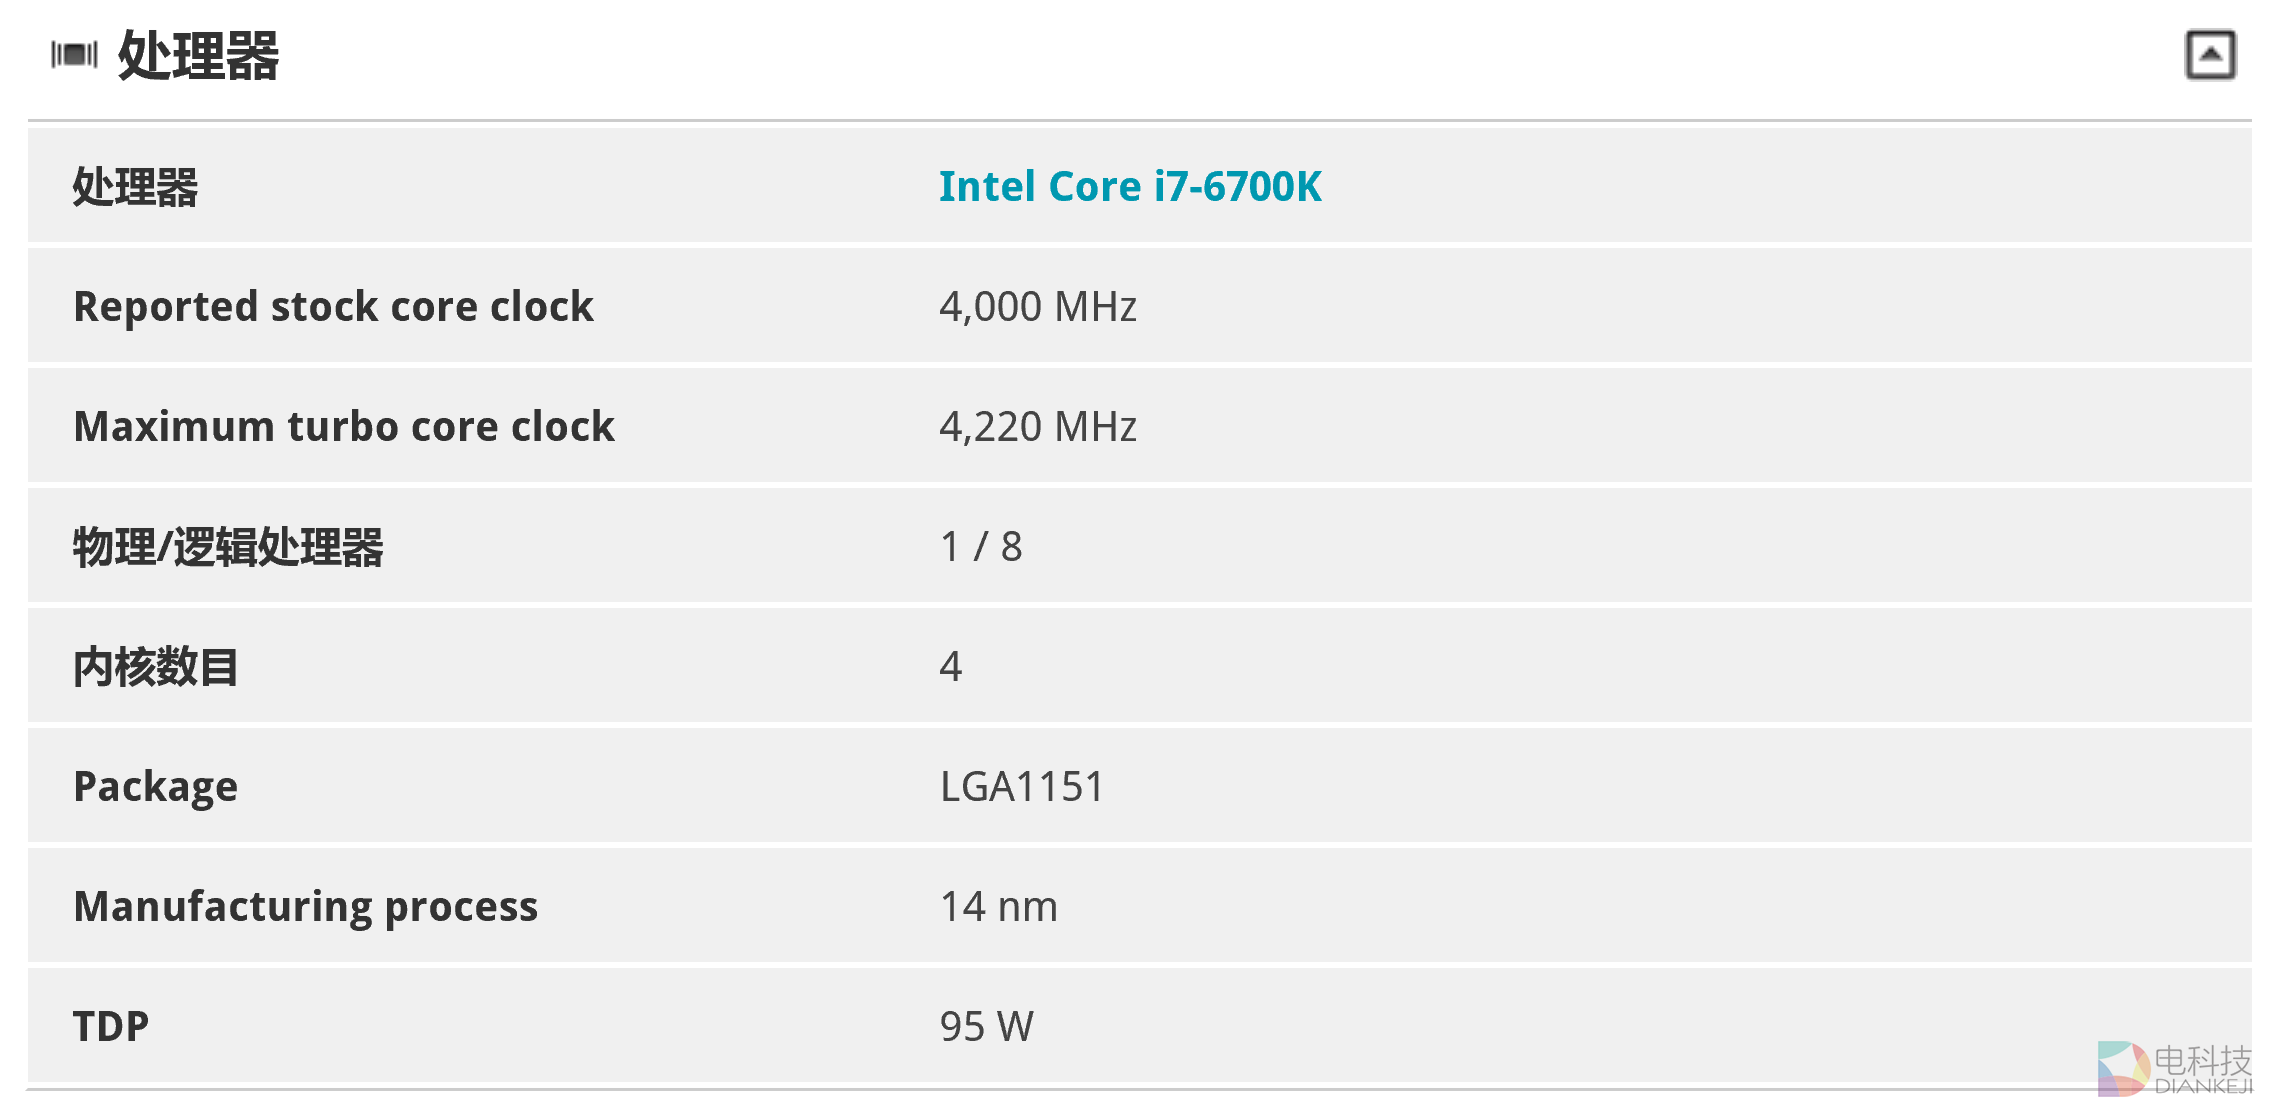Click the 1 / 8 processor count value

pyautogui.click(x=980, y=547)
